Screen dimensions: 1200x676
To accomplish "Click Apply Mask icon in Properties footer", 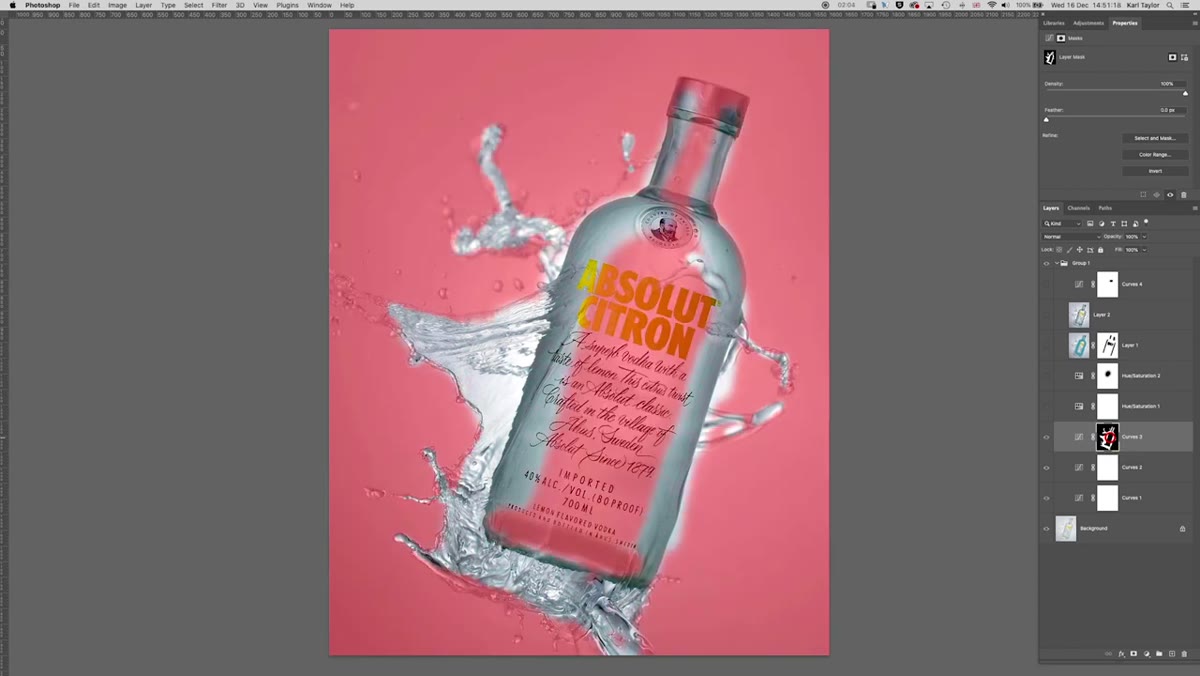I will click(1157, 195).
